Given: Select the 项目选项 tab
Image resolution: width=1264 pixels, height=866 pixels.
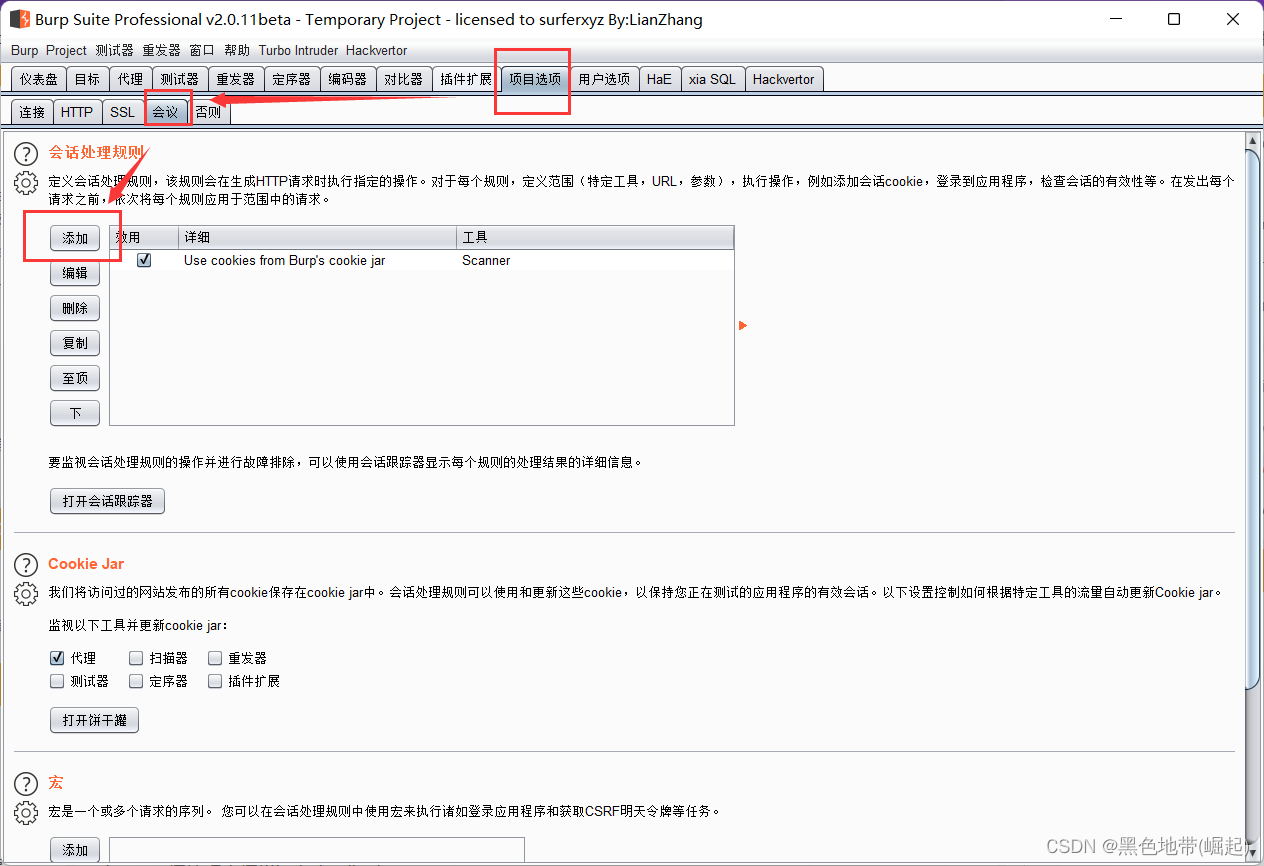Looking at the screenshot, I should [535, 79].
